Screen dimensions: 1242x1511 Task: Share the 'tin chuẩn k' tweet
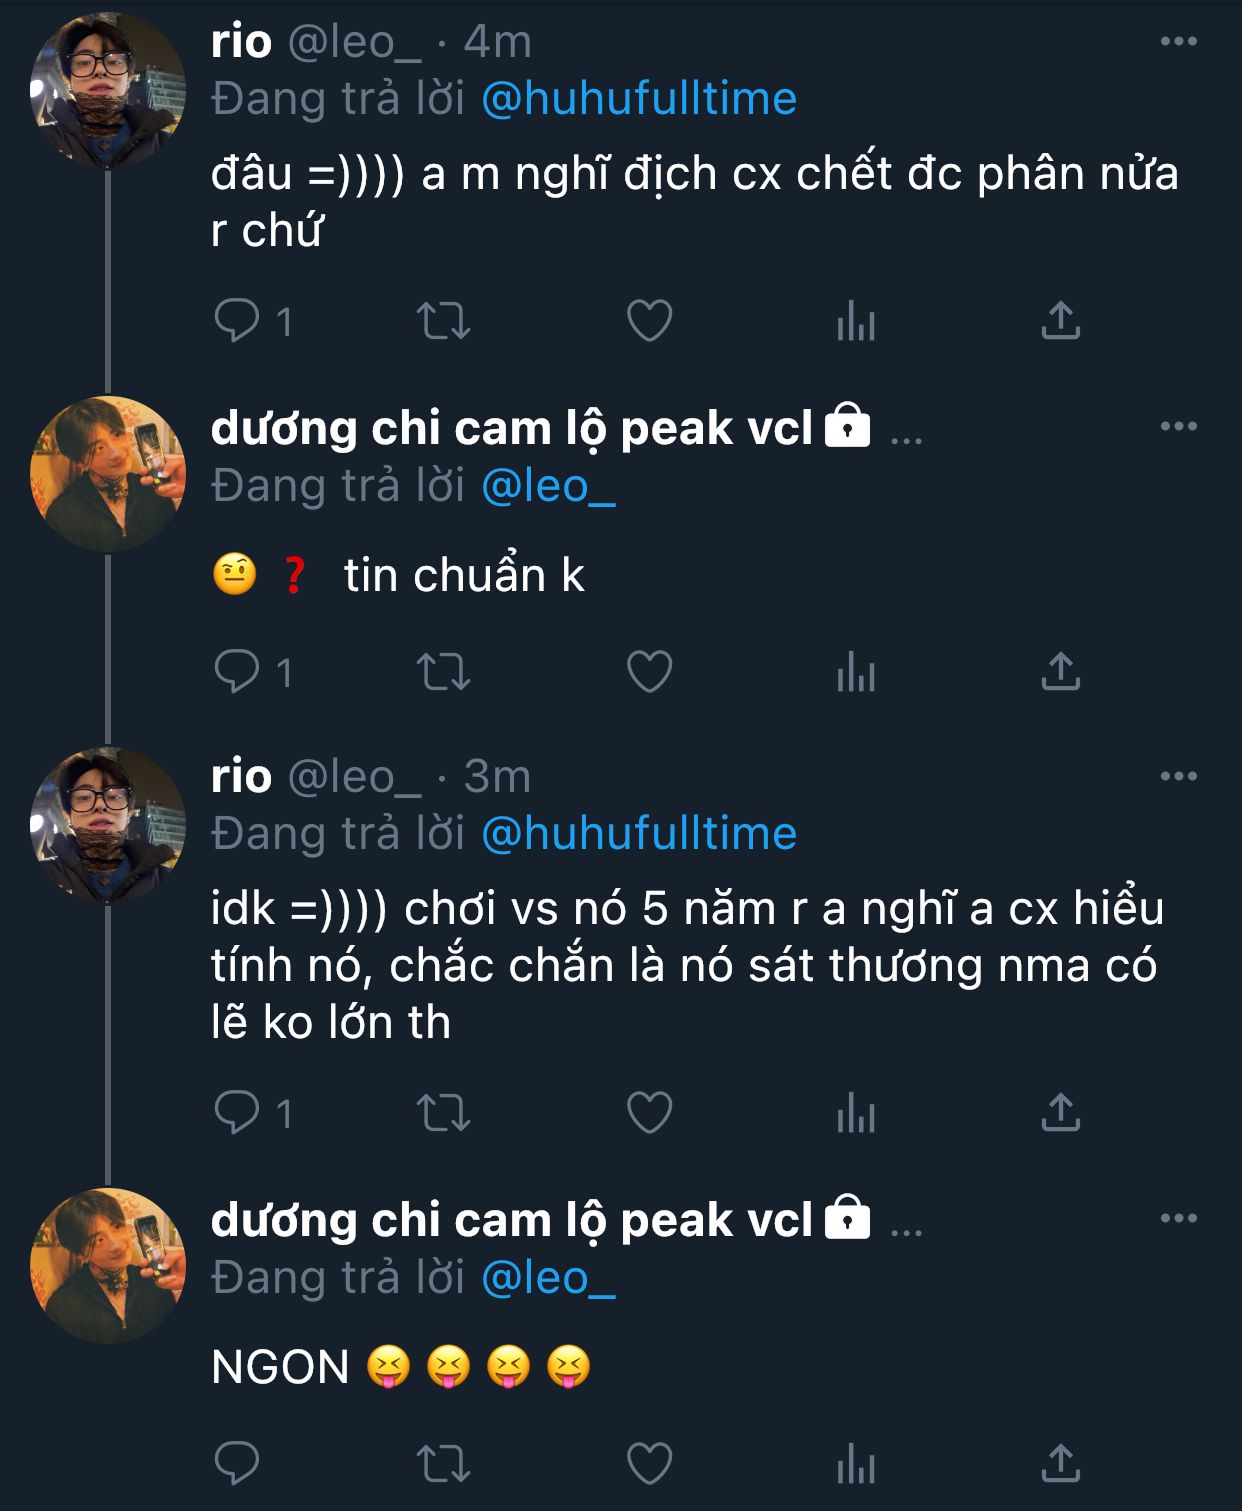click(1060, 671)
